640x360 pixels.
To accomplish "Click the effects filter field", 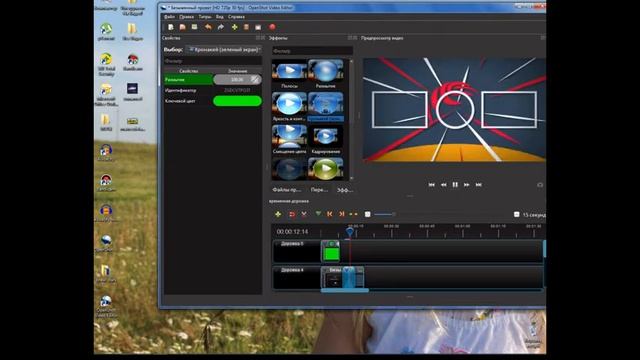I will pyautogui.click(x=312, y=51).
